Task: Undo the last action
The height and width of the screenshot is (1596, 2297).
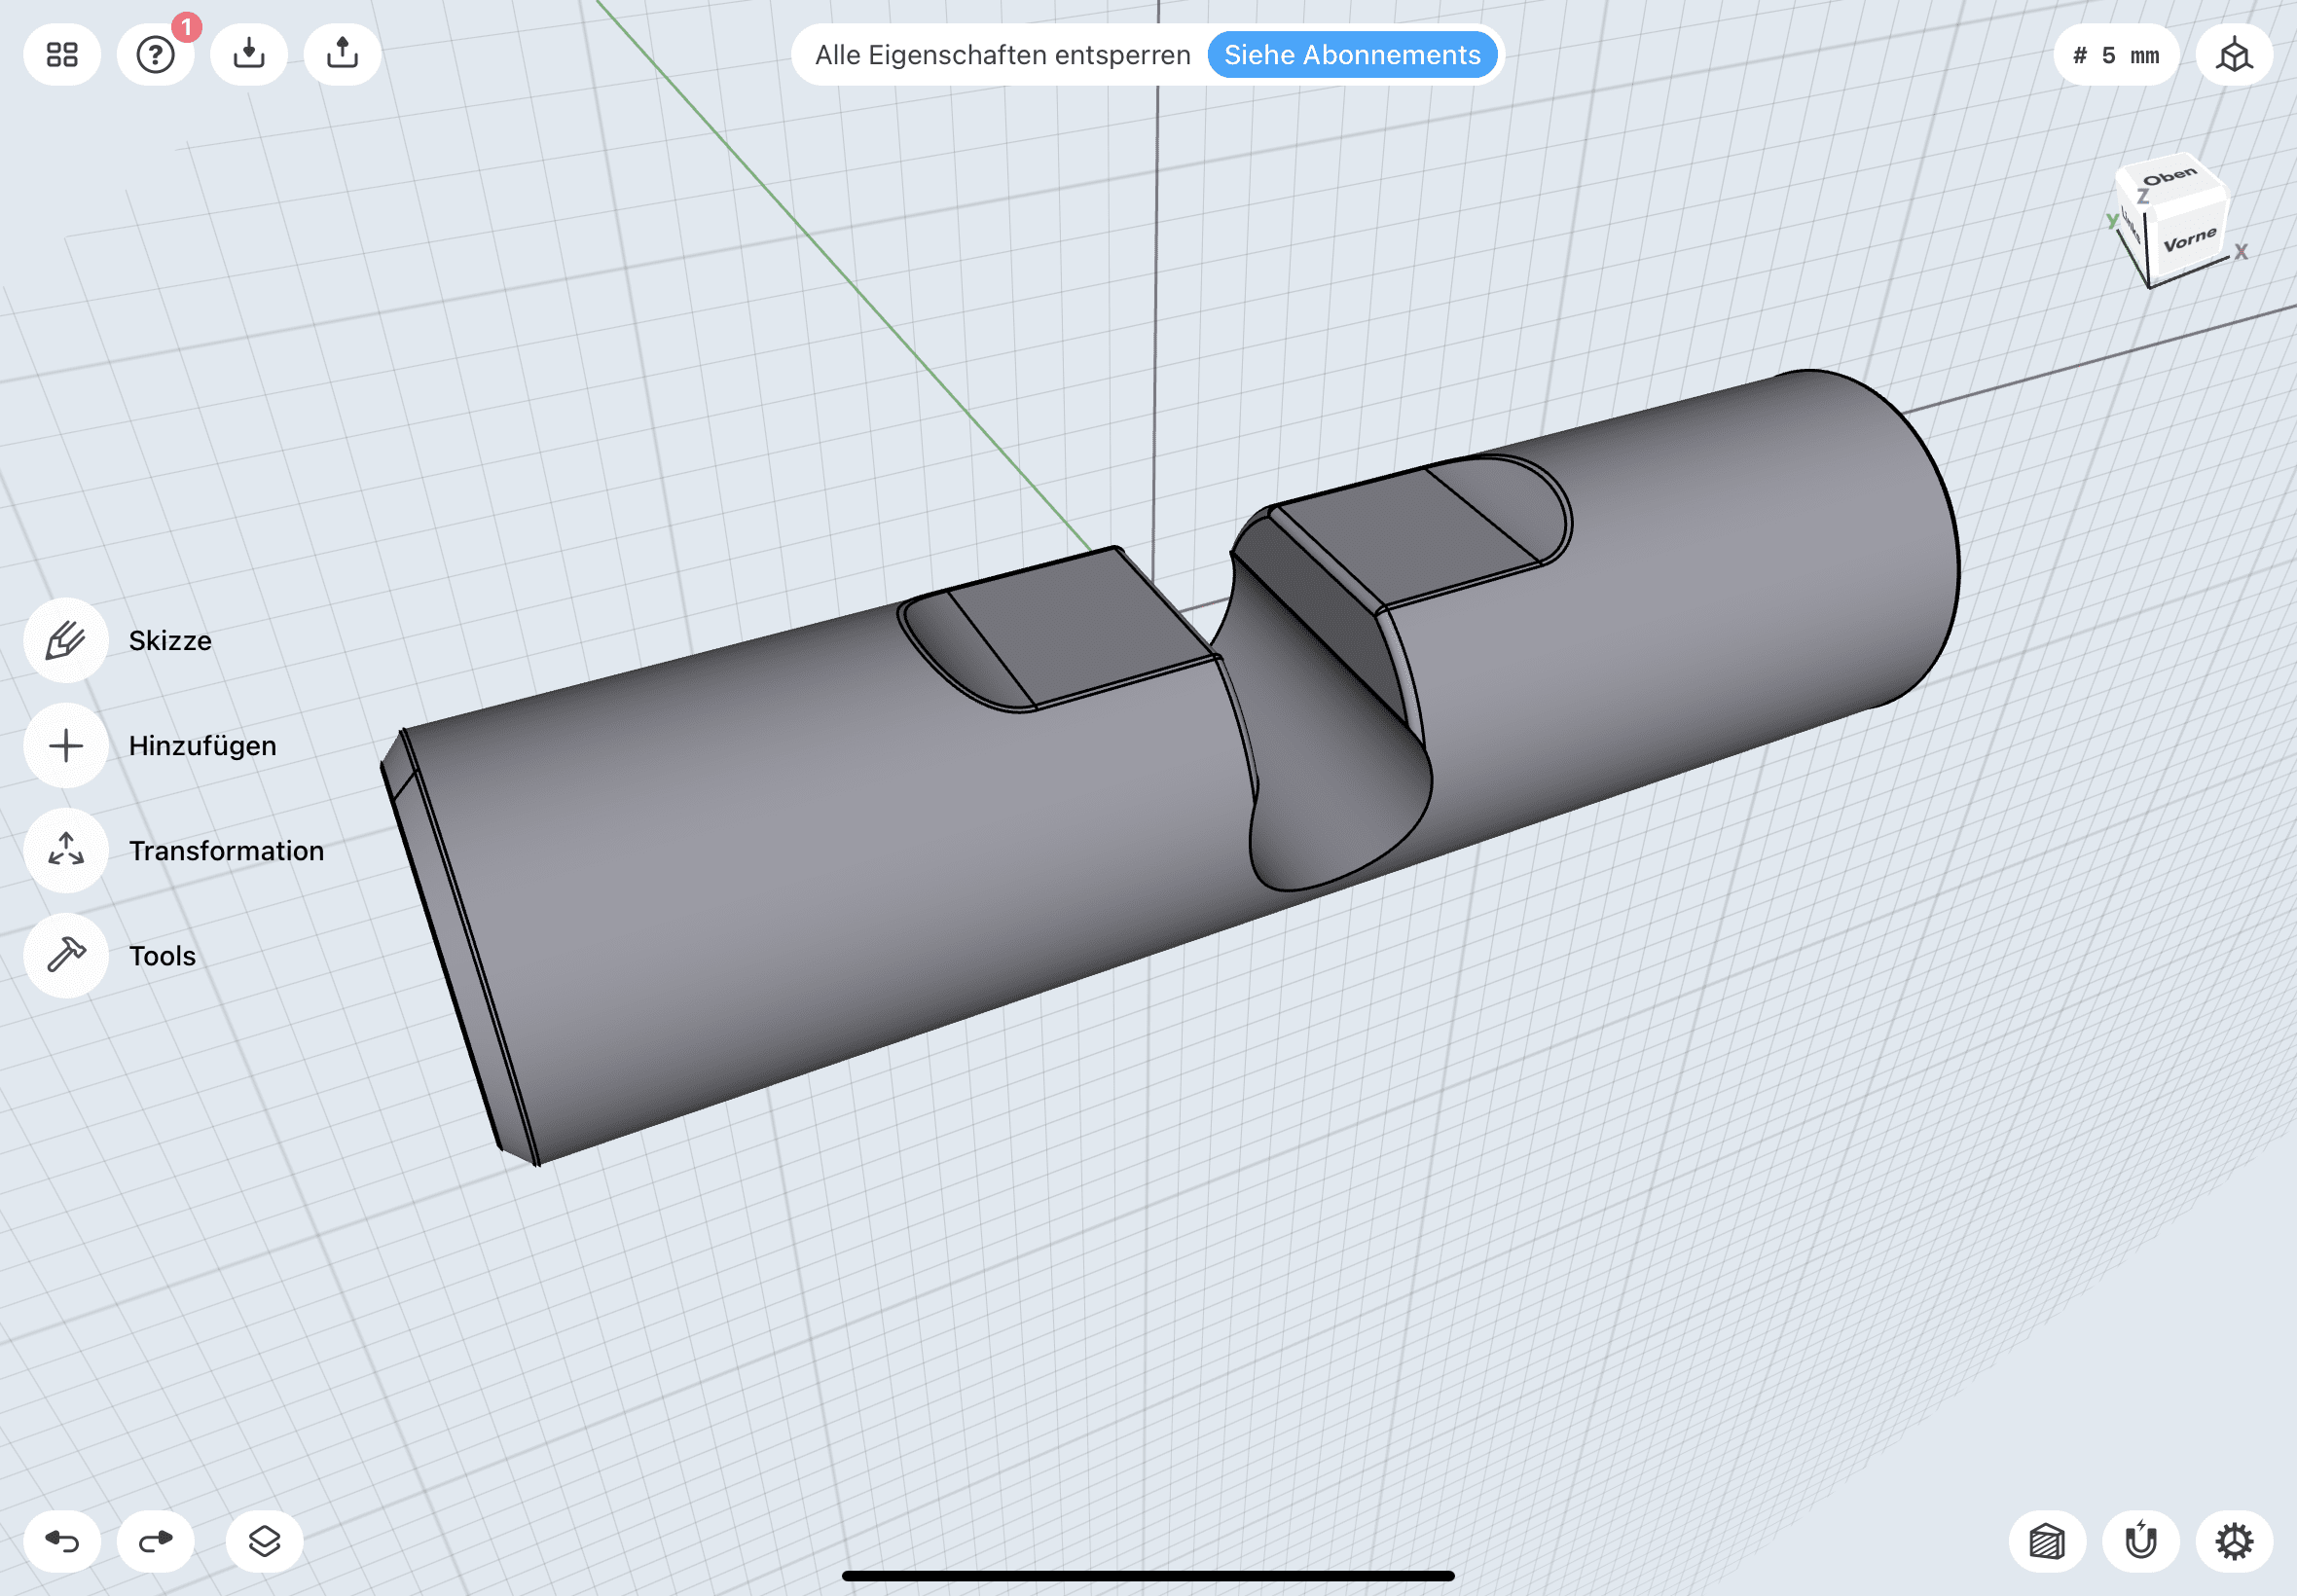Action: pos(62,1541)
